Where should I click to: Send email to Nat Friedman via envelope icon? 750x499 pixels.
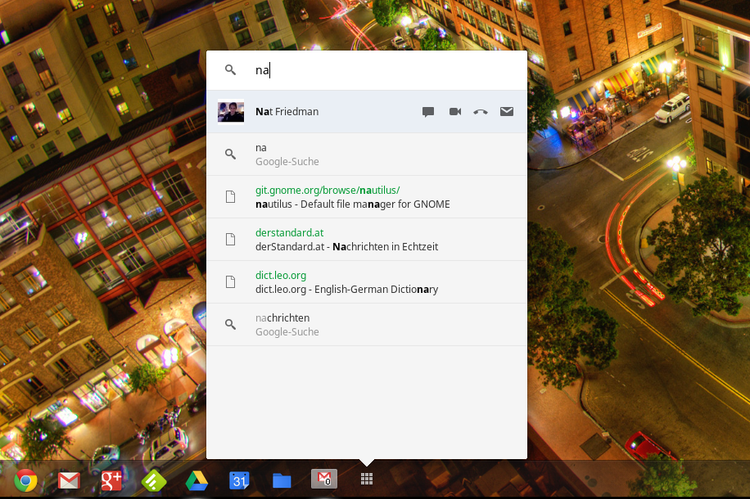pyautogui.click(x=507, y=112)
